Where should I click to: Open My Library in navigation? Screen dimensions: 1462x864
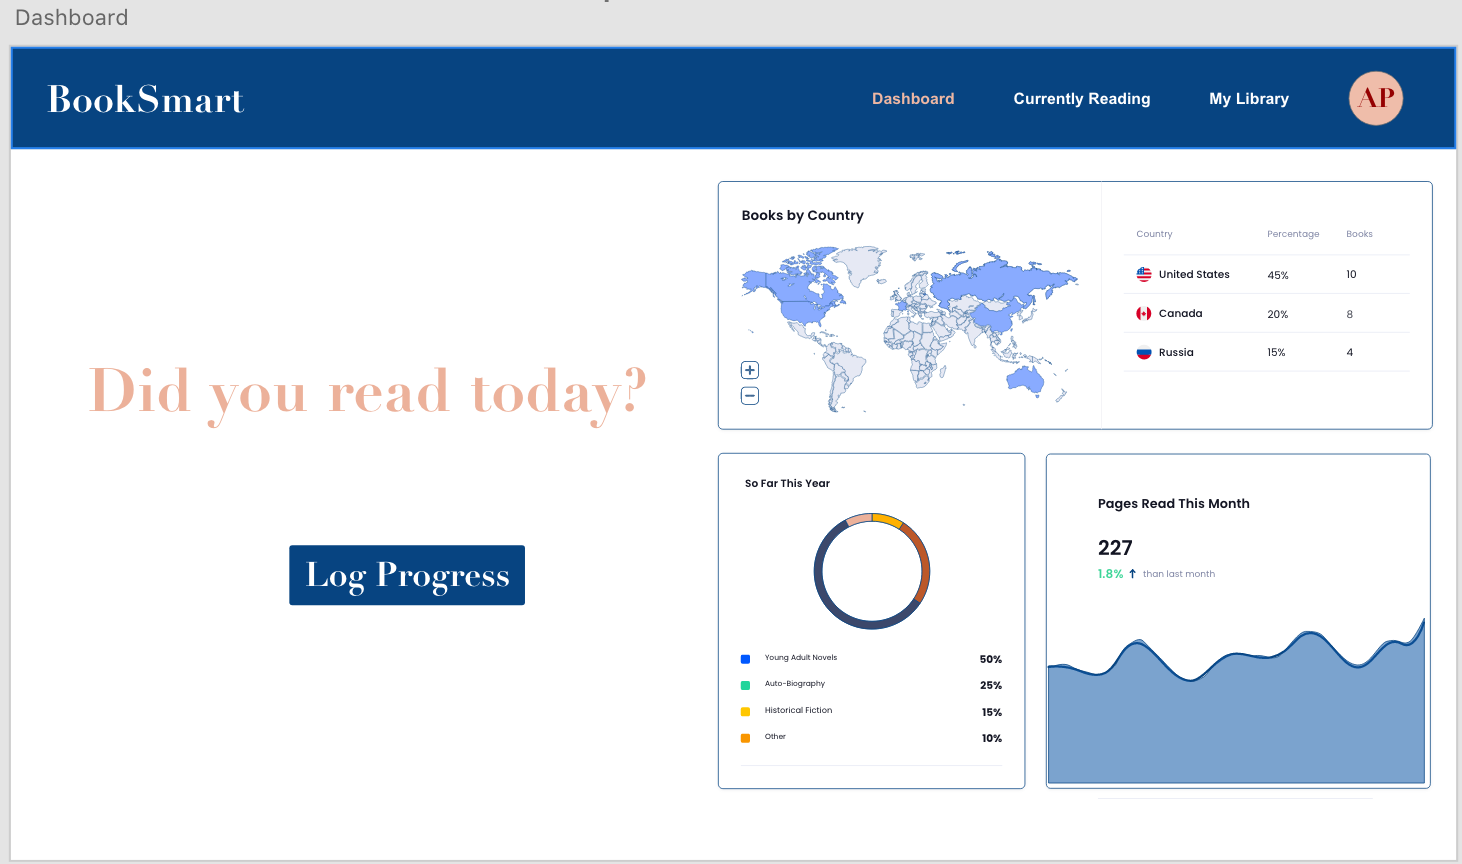click(x=1248, y=99)
